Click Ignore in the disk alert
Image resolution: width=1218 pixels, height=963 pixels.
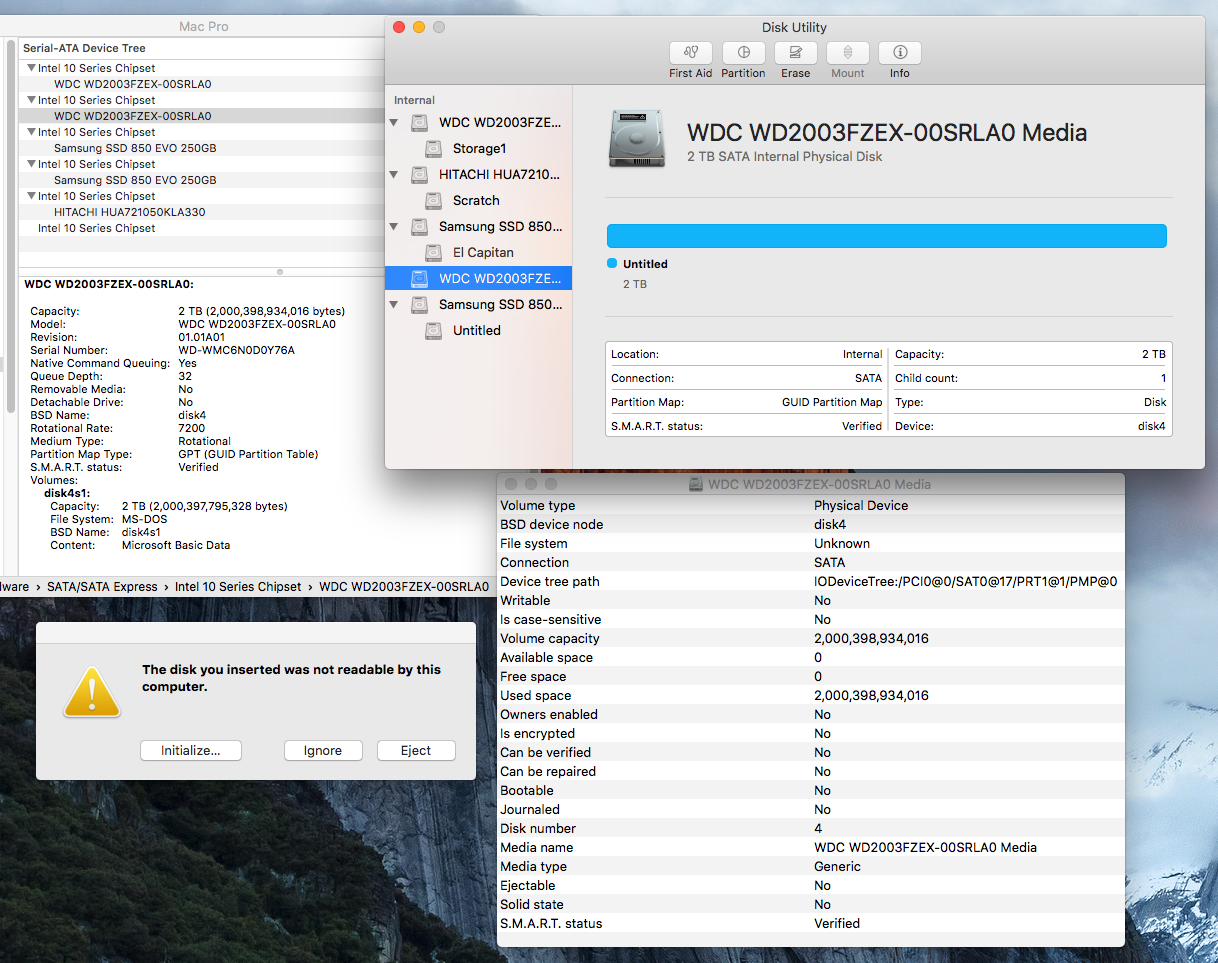point(322,750)
